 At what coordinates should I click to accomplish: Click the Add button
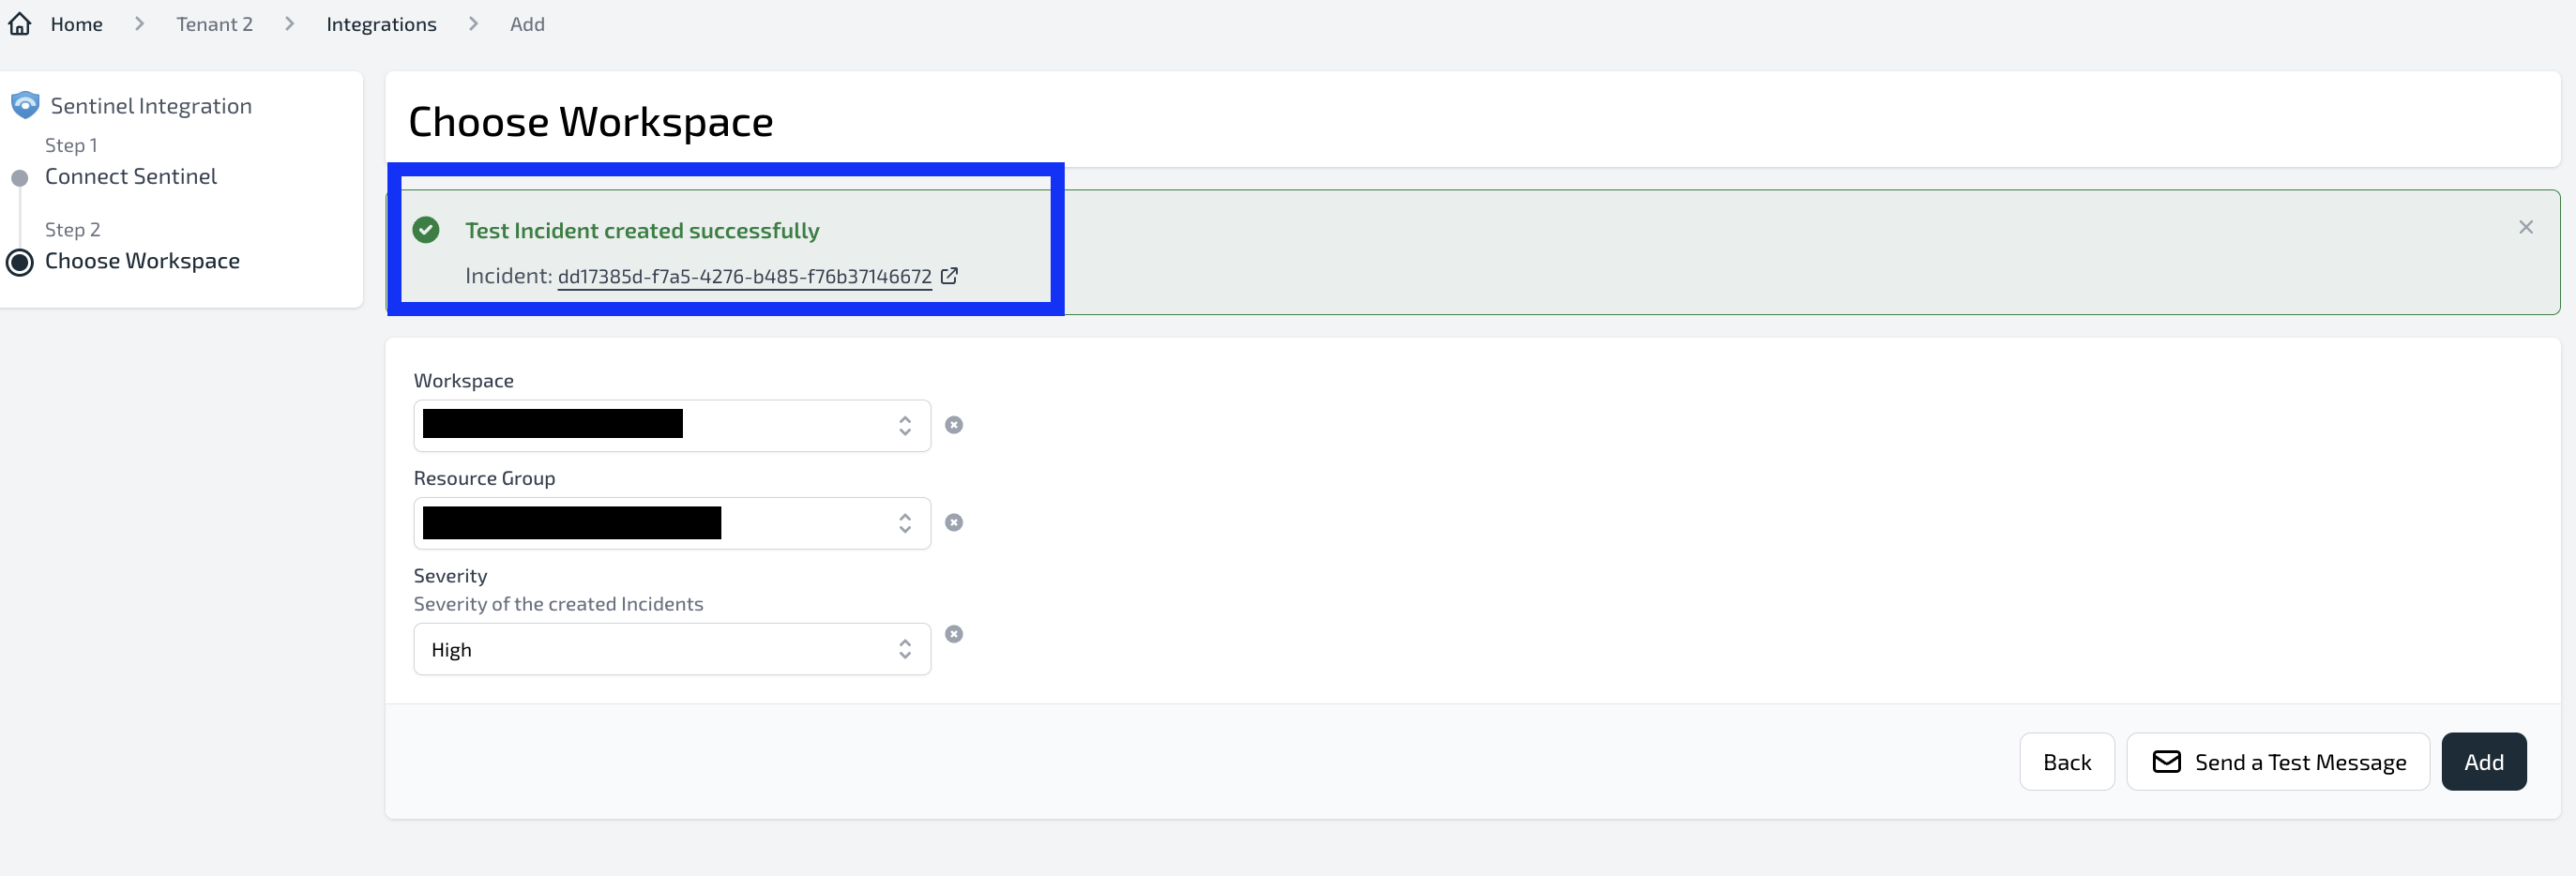coord(2483,762)
